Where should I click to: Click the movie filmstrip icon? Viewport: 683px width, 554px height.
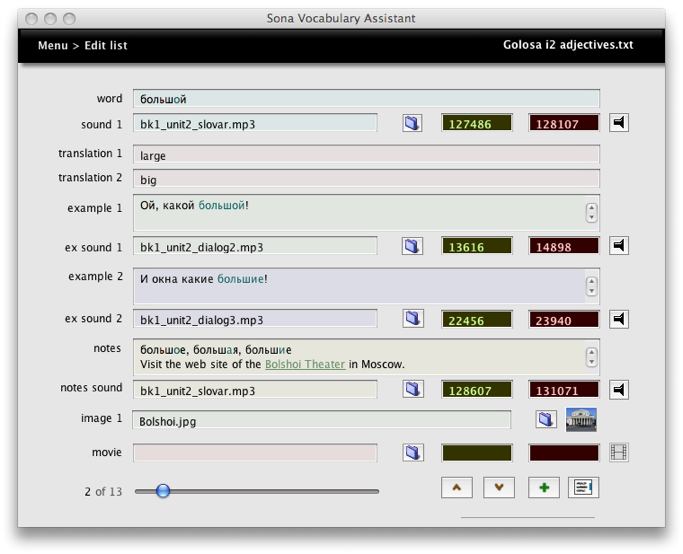619,453
